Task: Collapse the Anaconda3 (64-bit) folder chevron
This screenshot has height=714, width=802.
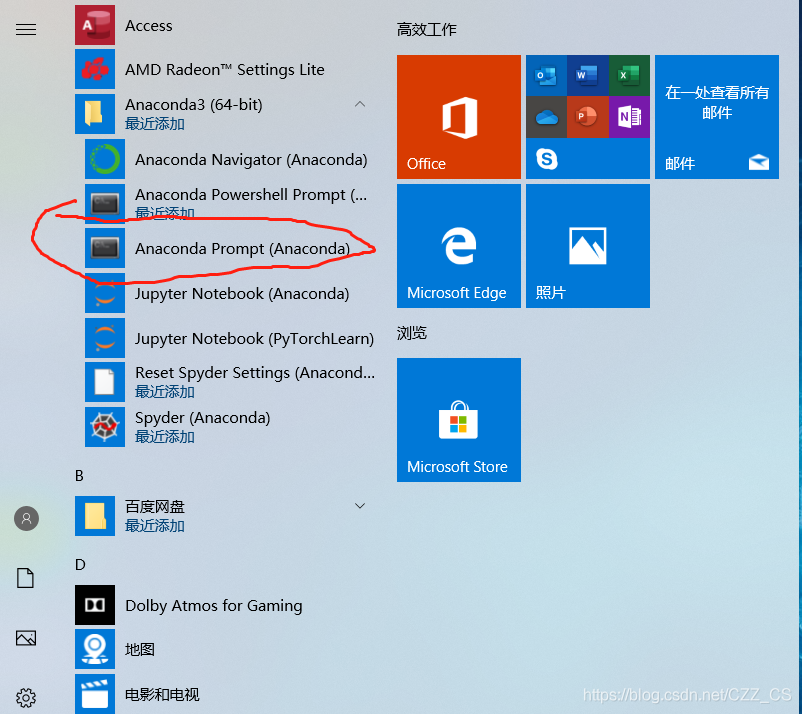Action: coord(360,104)
